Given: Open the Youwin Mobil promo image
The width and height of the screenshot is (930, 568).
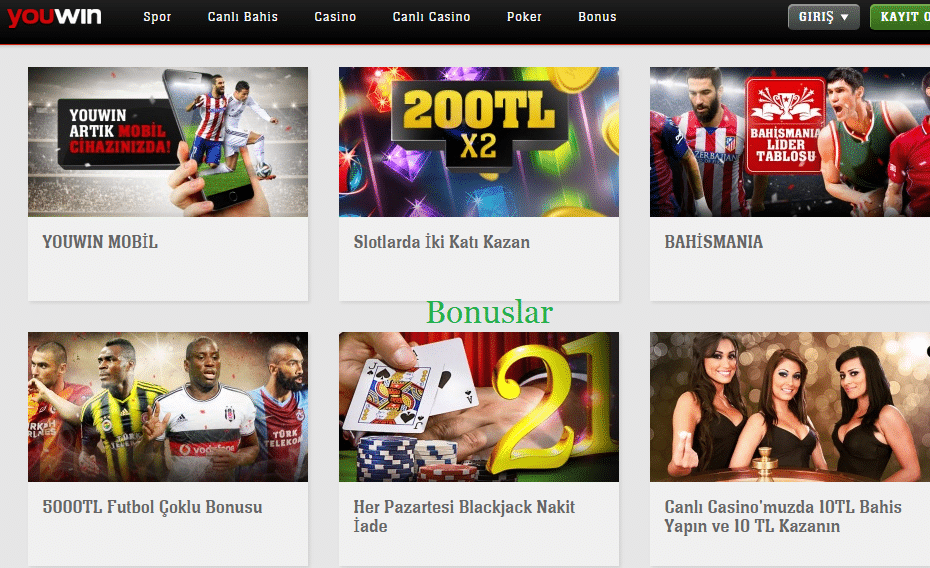Looking at the screenshot, I should (168, 142).
